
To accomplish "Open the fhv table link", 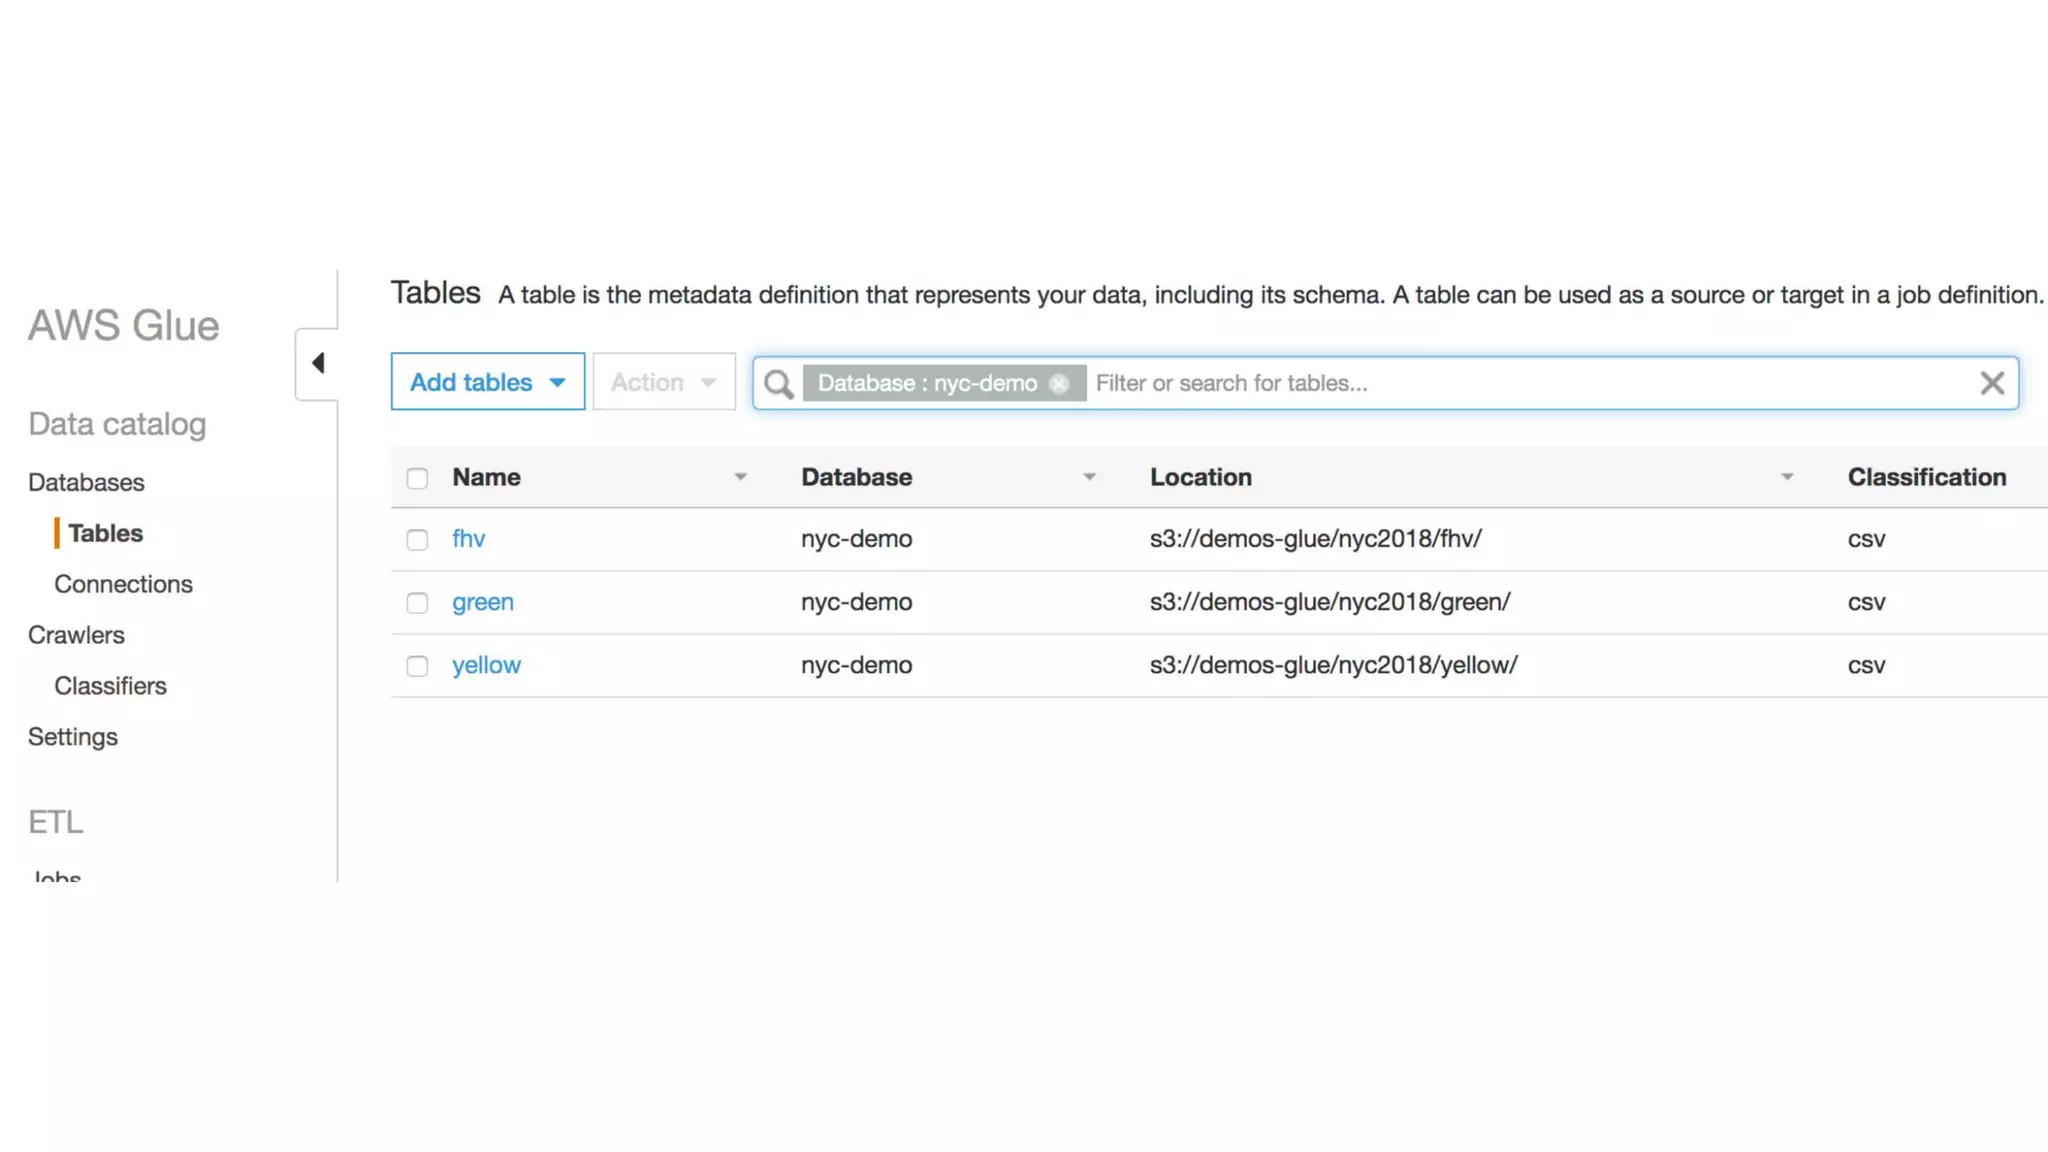I will point(468,539).
